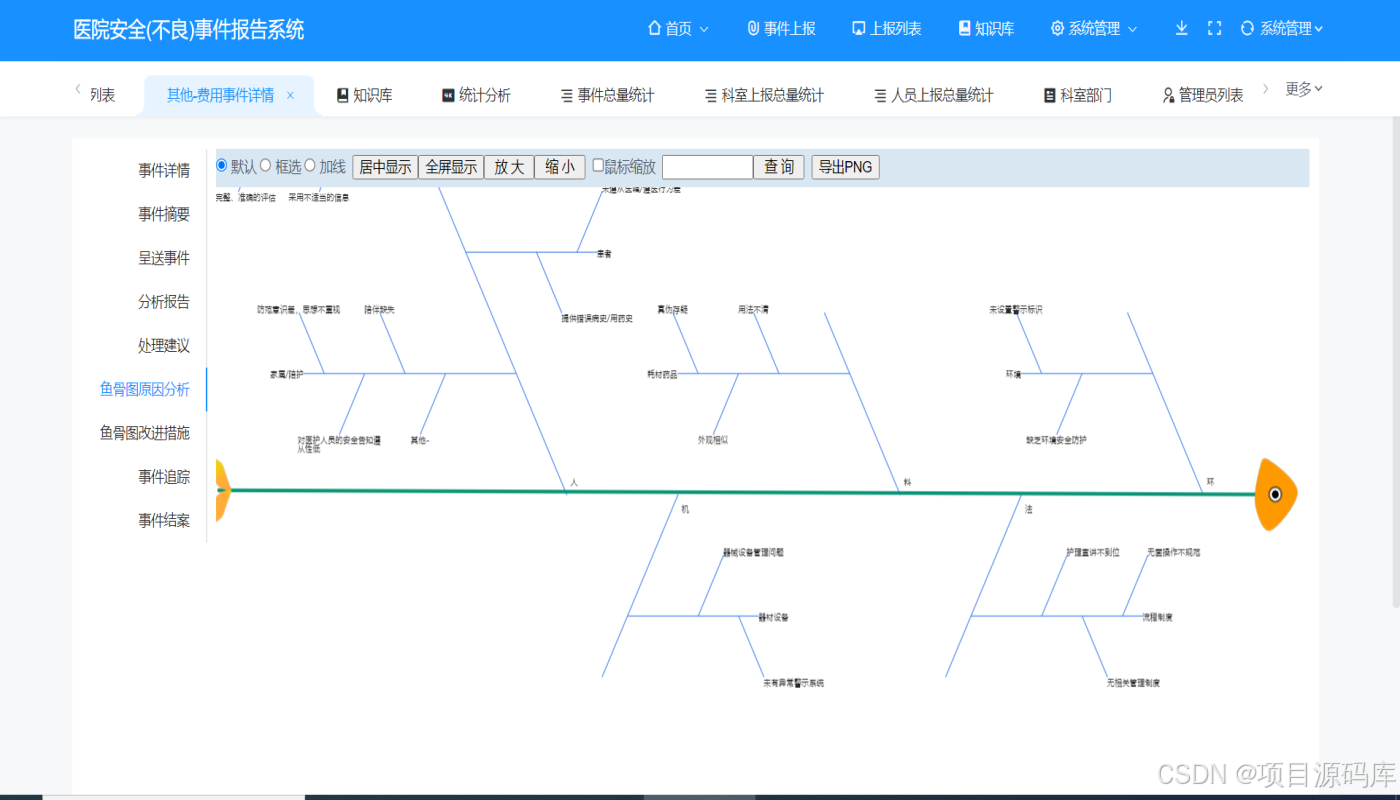Focus the search input before 查询

point(707,167)
